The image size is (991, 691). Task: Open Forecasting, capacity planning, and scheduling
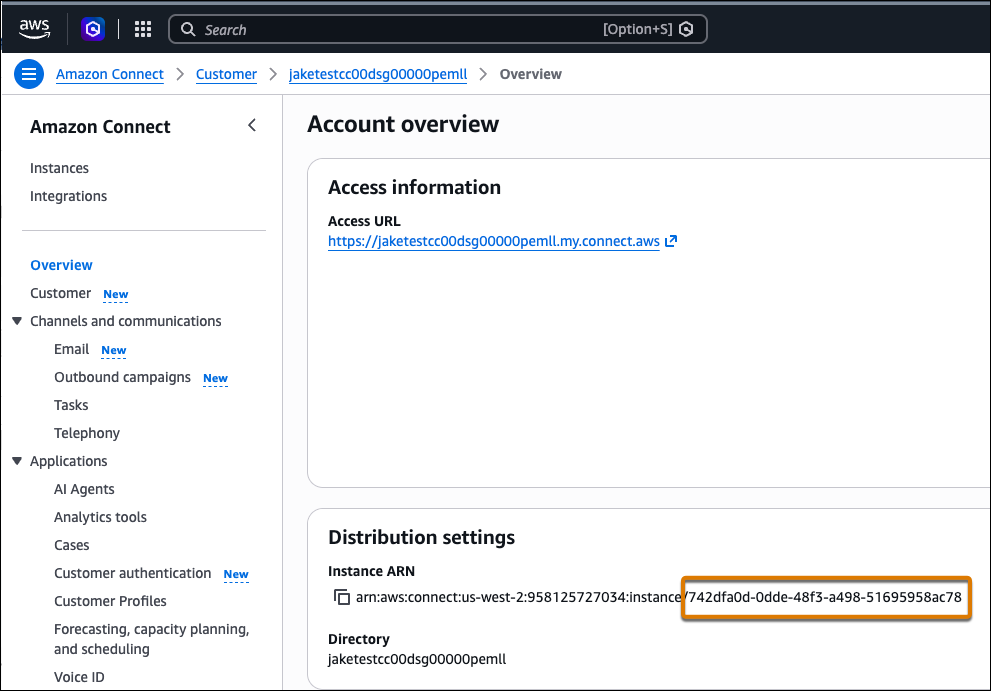[152, 639]
